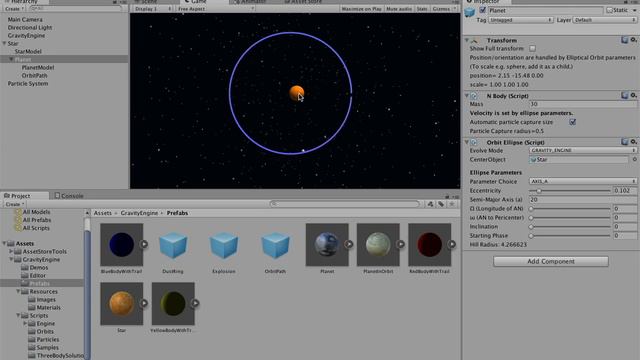Viewport: 640px width, 360px height.
Task: Toggle the Static checkbox
Action: point(609,10)
